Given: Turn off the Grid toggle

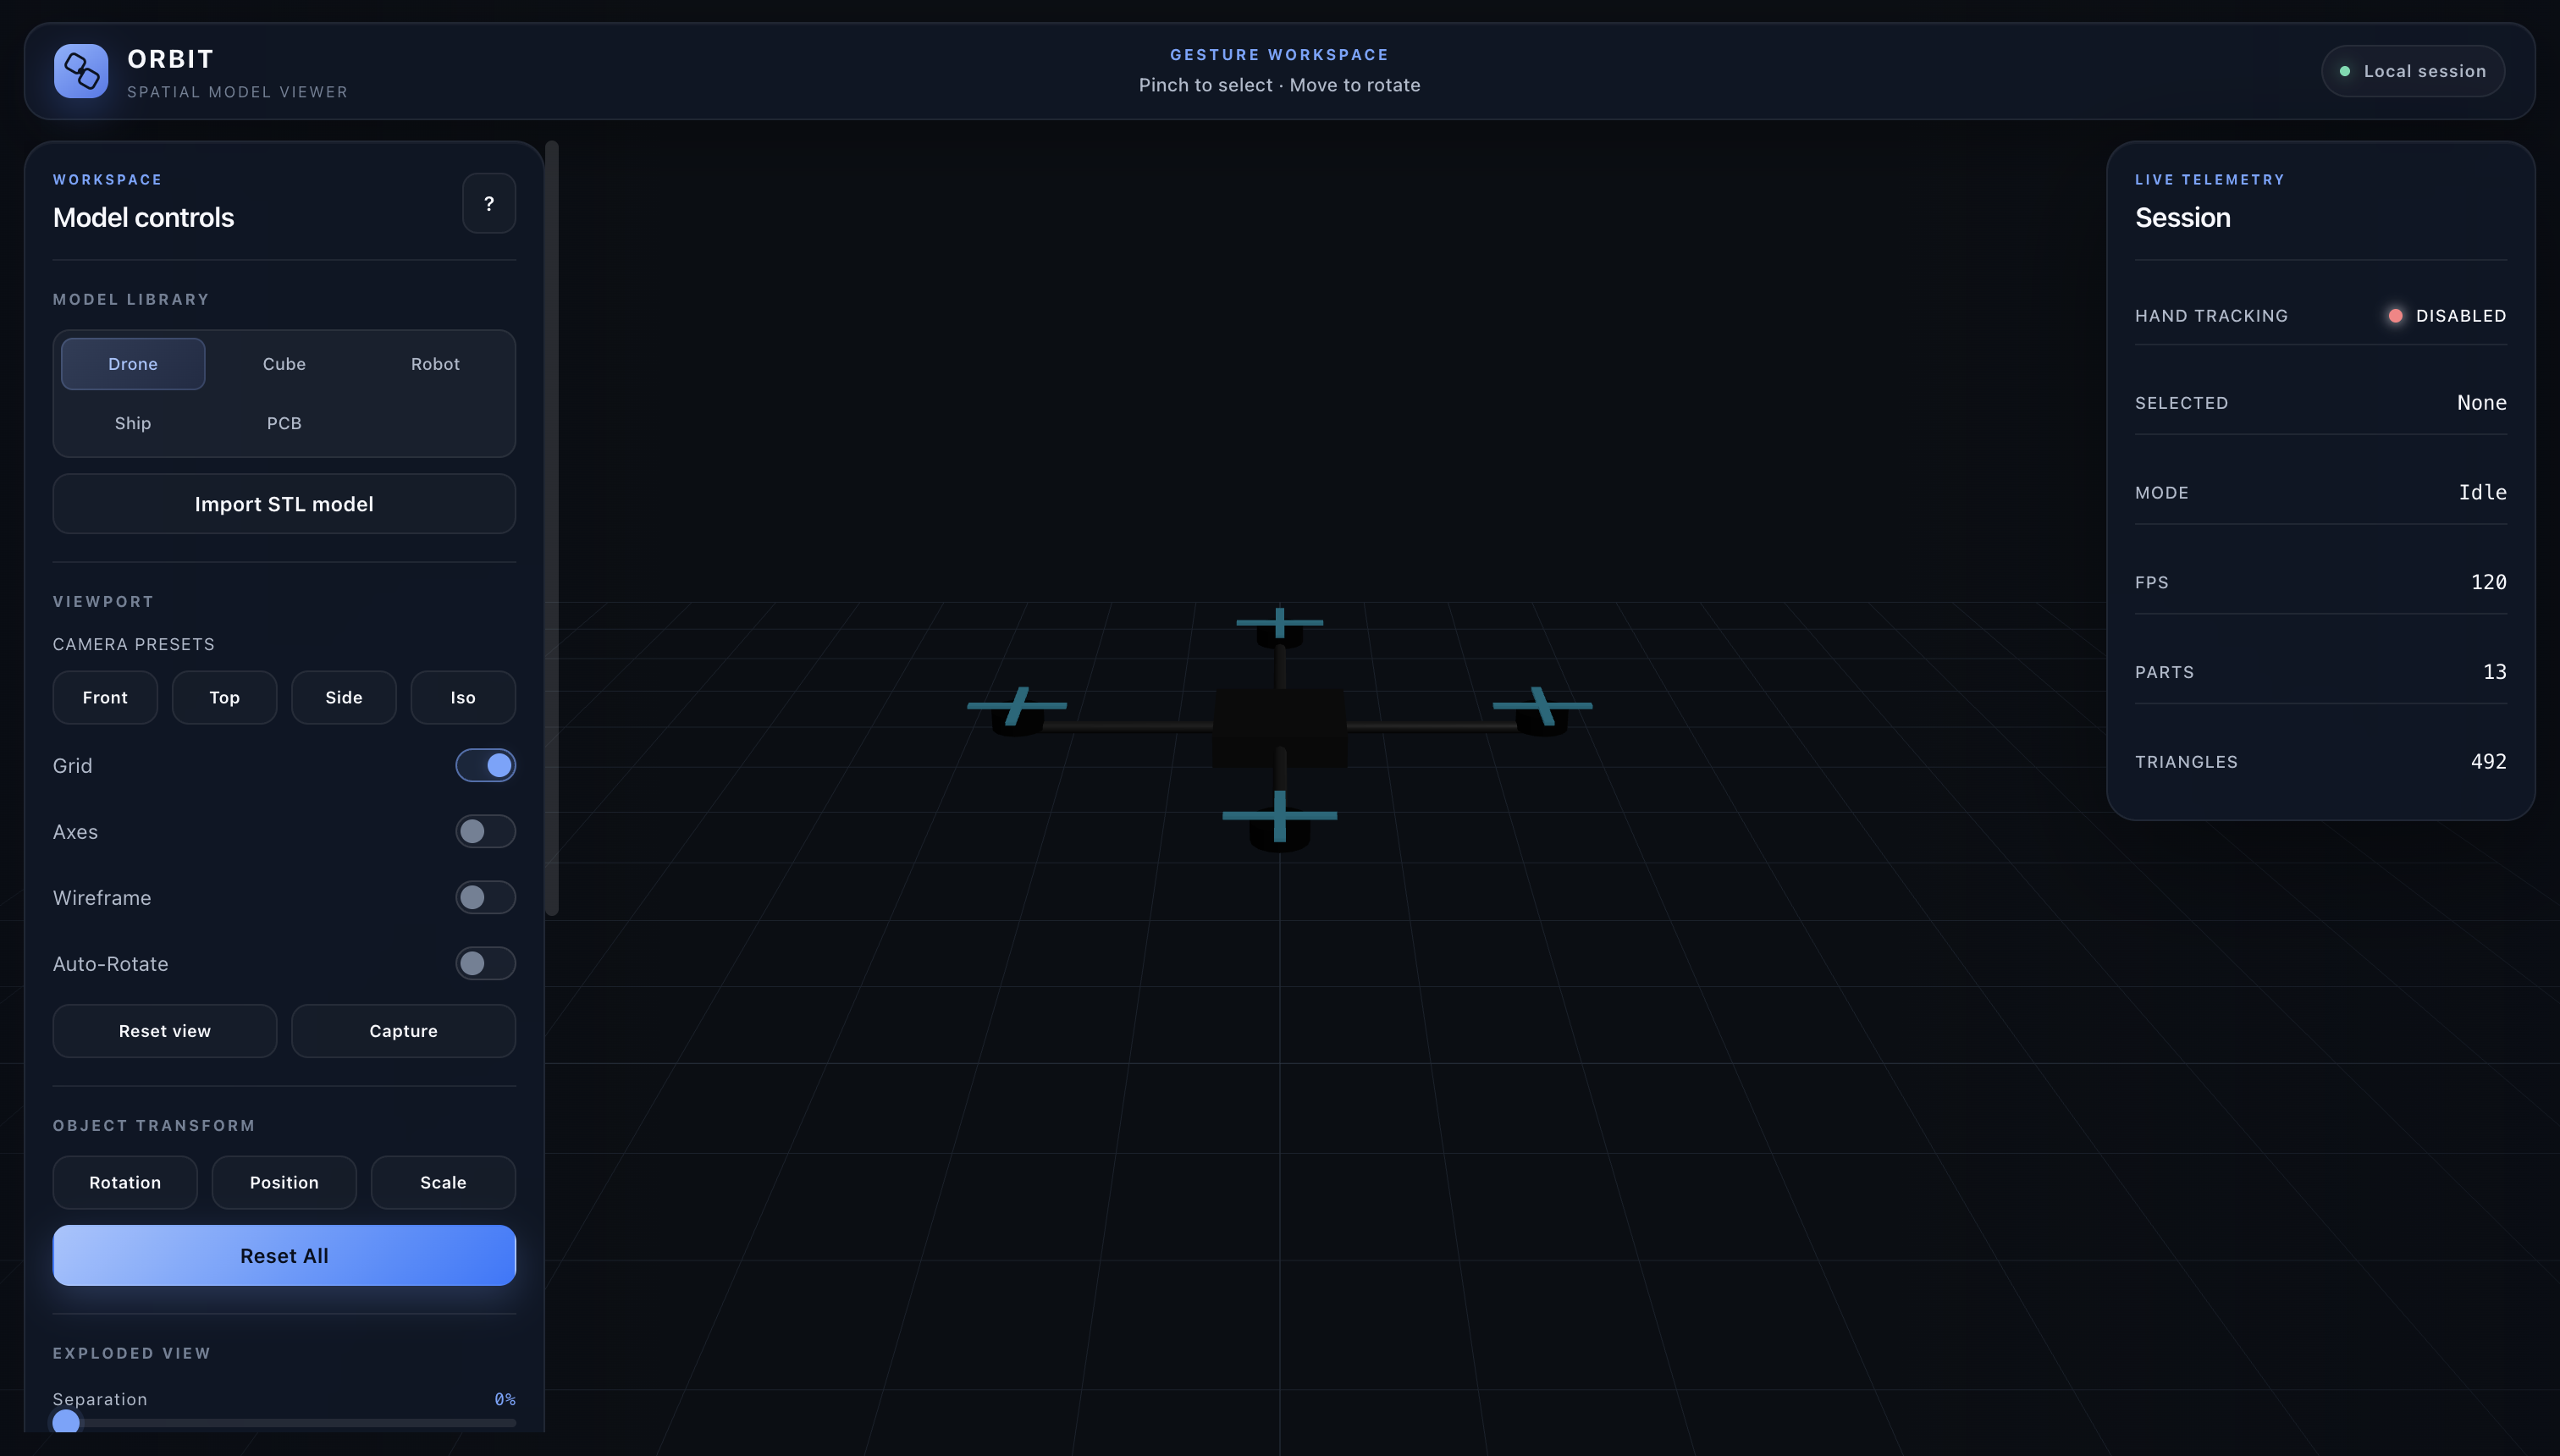Looking at the screenshot, I should [x=486, y=765].
